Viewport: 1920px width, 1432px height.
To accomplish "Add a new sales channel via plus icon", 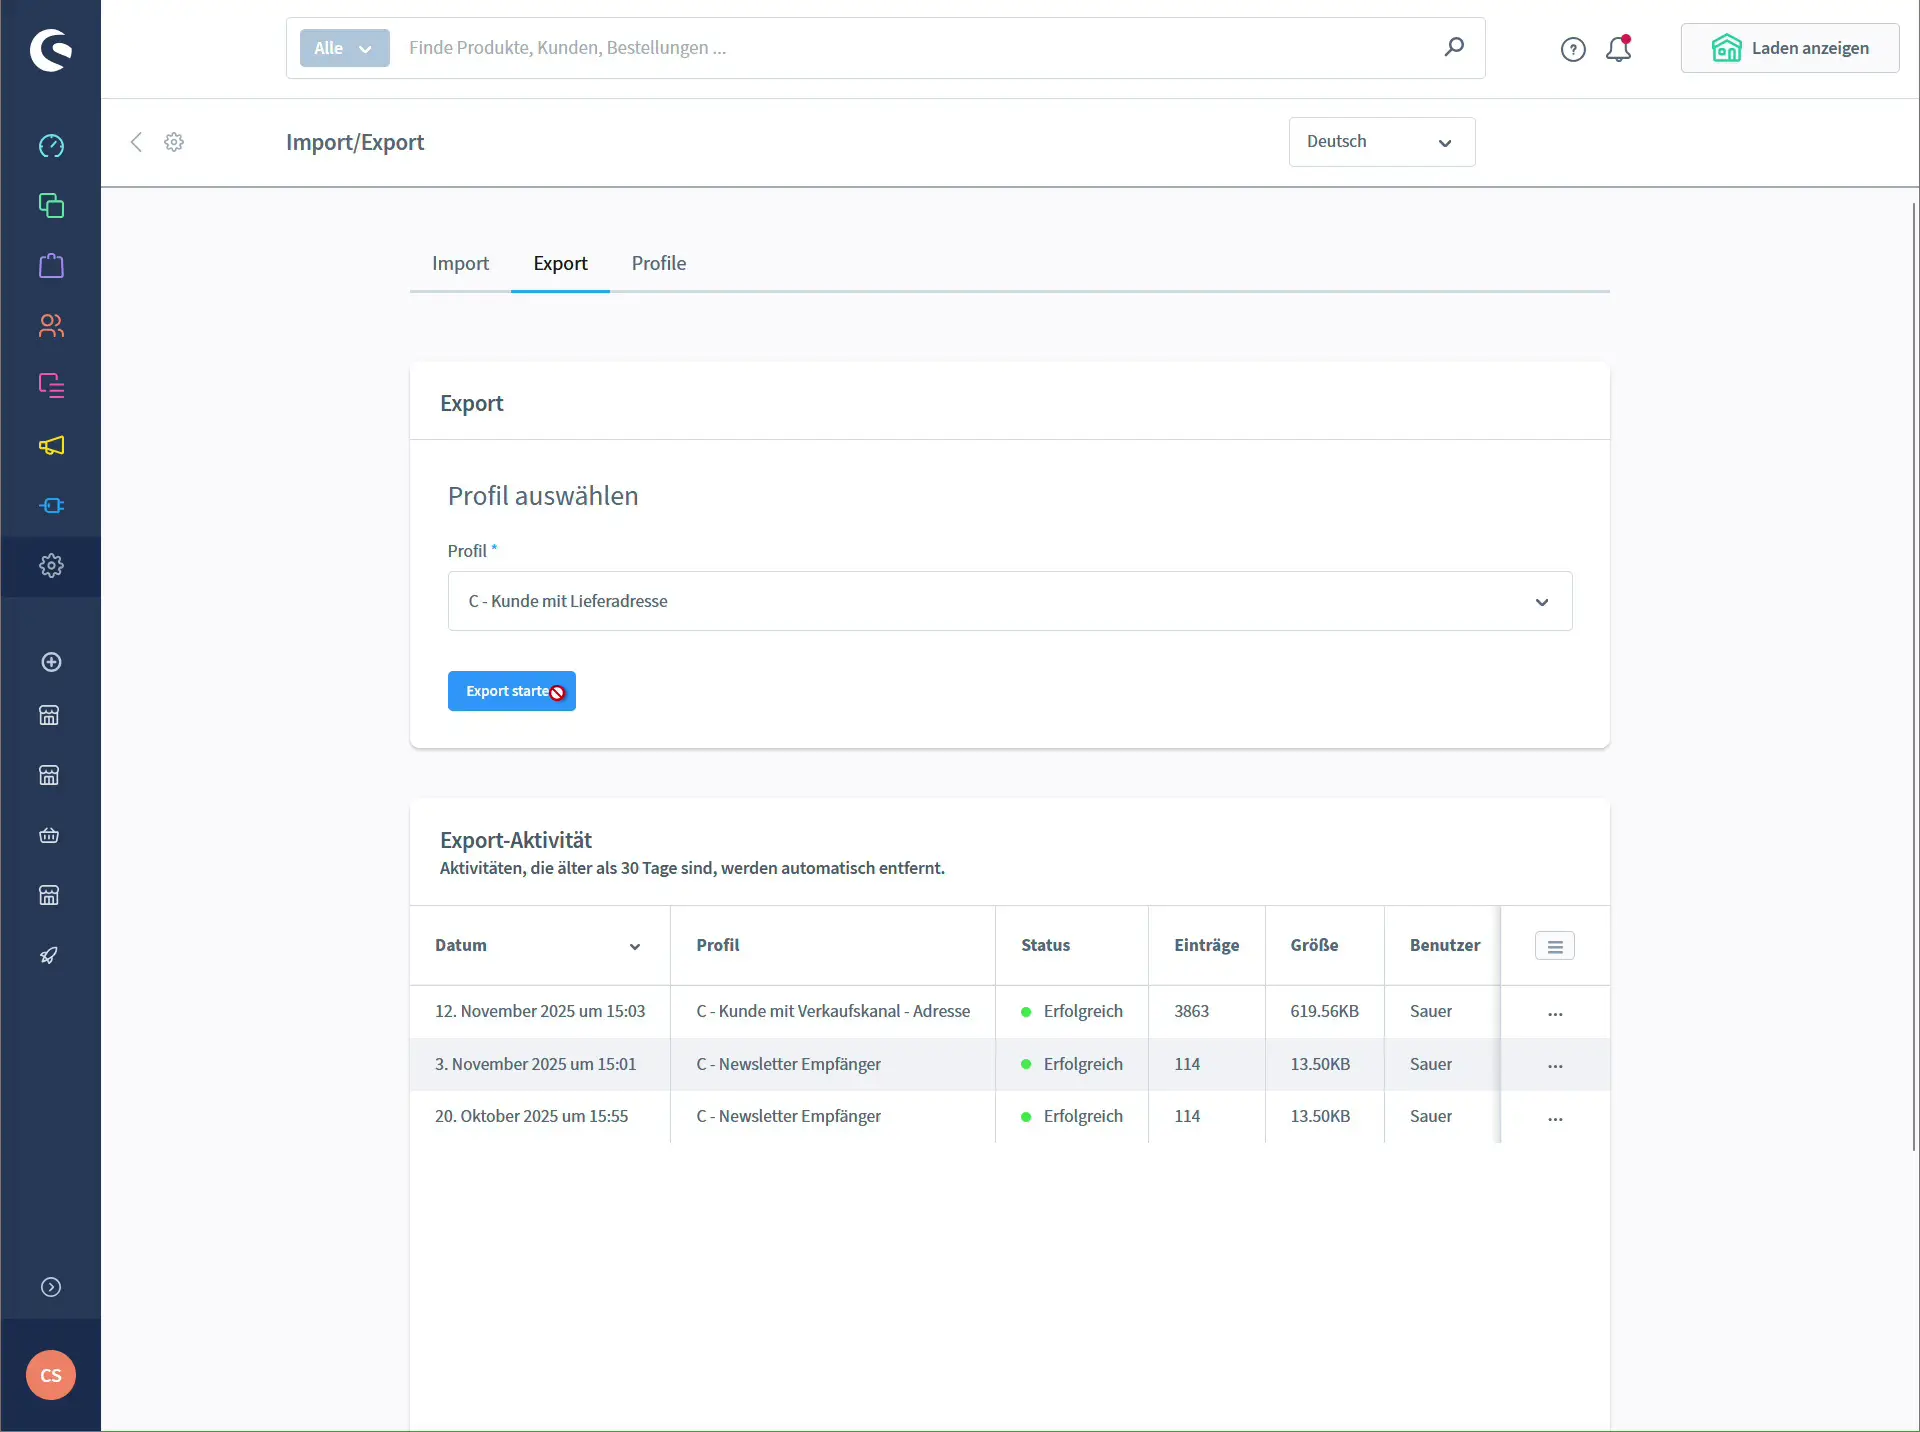I will [51, 662].
